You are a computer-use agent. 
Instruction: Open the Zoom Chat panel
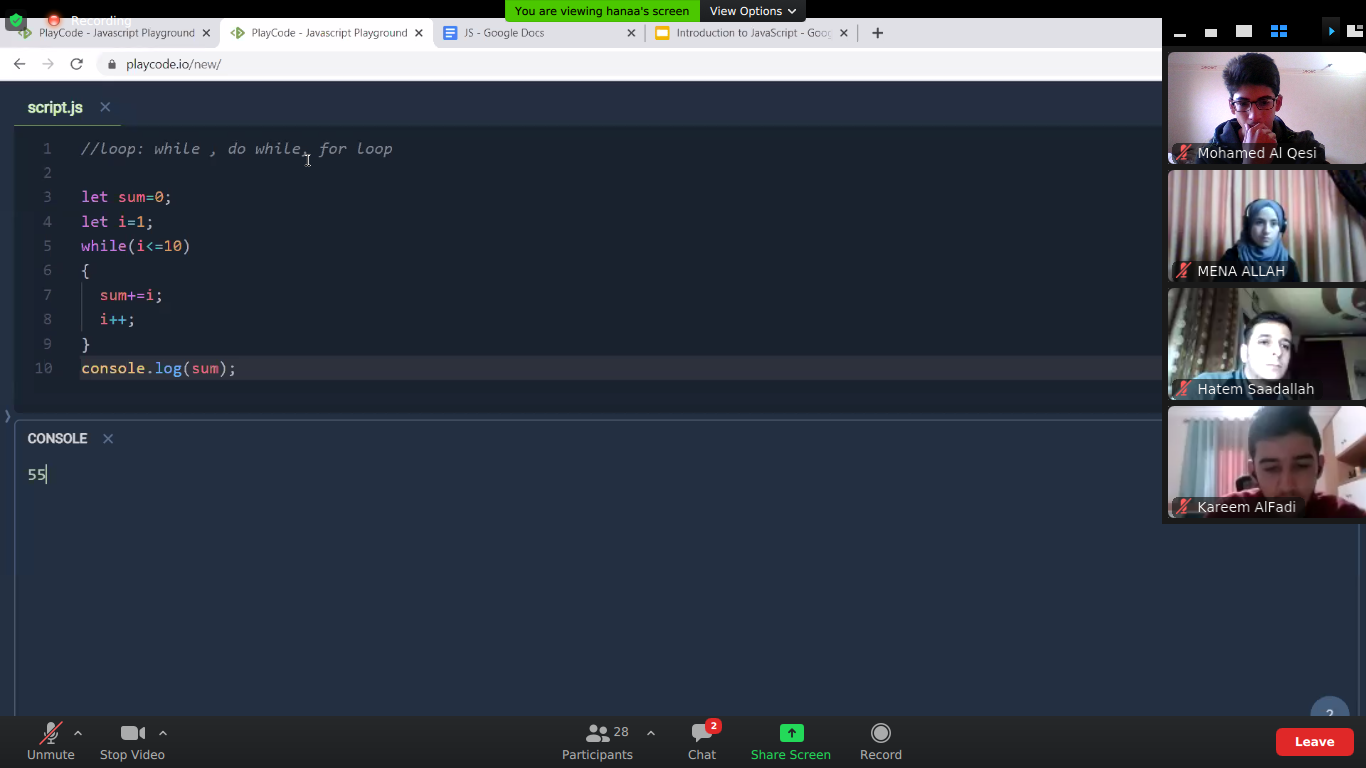pos(702,742)
